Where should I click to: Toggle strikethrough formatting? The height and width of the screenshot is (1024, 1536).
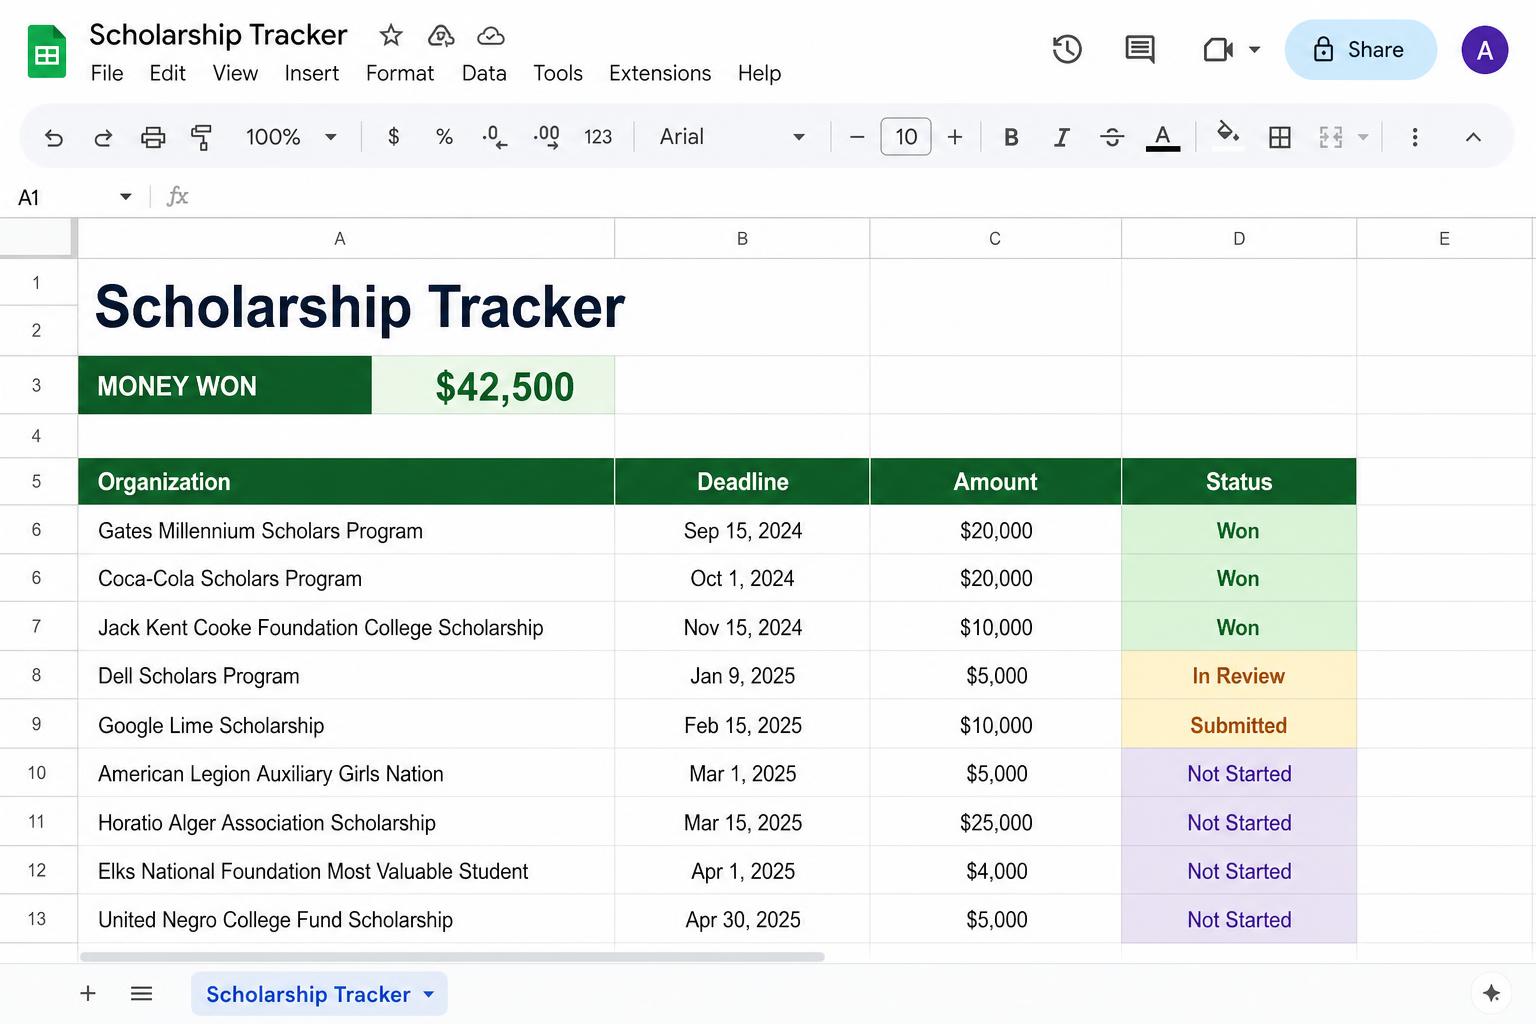[1112, 137]
